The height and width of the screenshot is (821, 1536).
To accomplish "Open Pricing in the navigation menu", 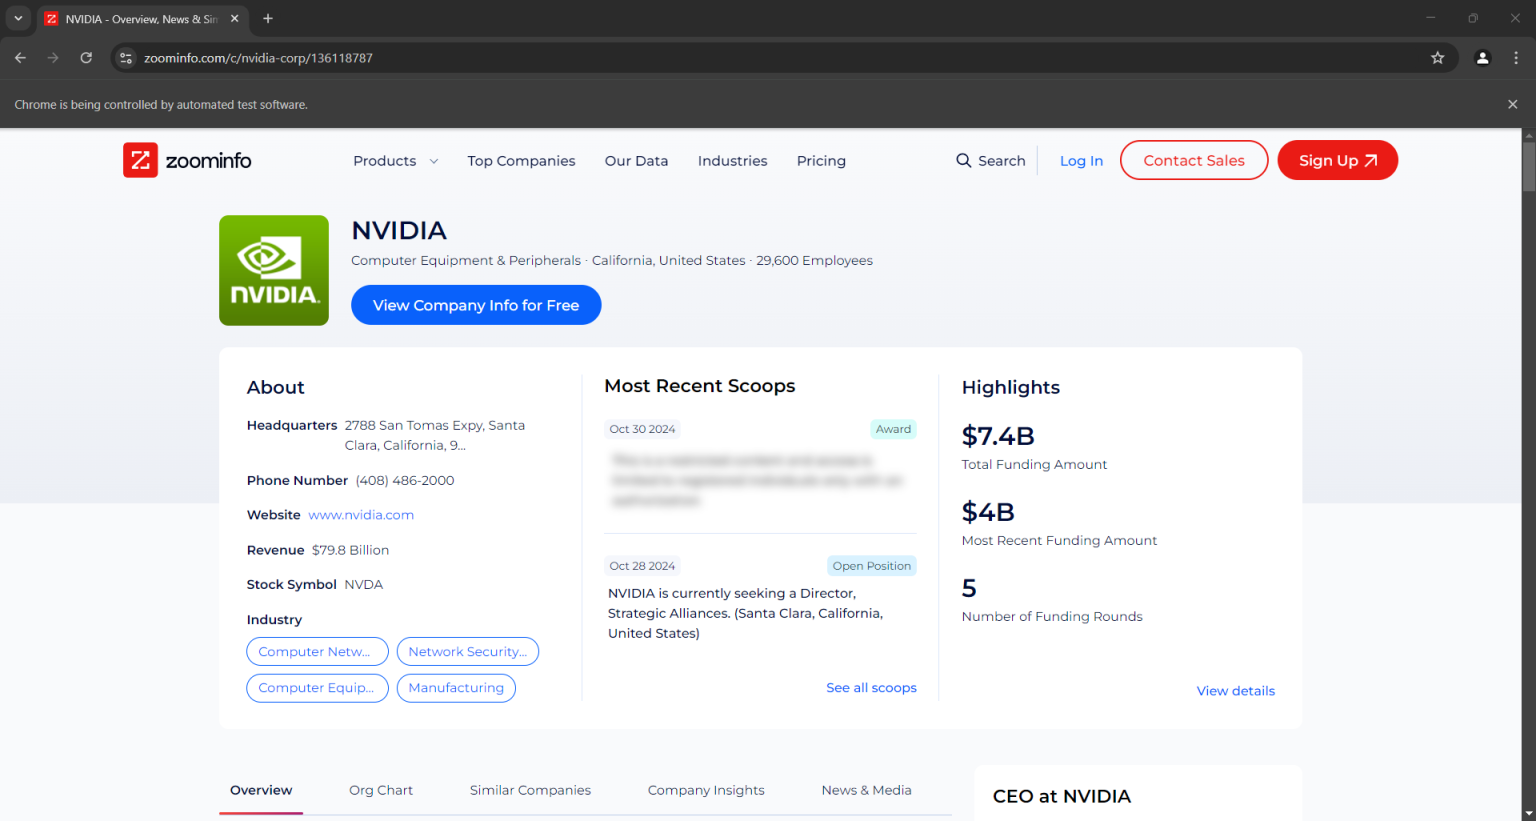I will 821,161.
